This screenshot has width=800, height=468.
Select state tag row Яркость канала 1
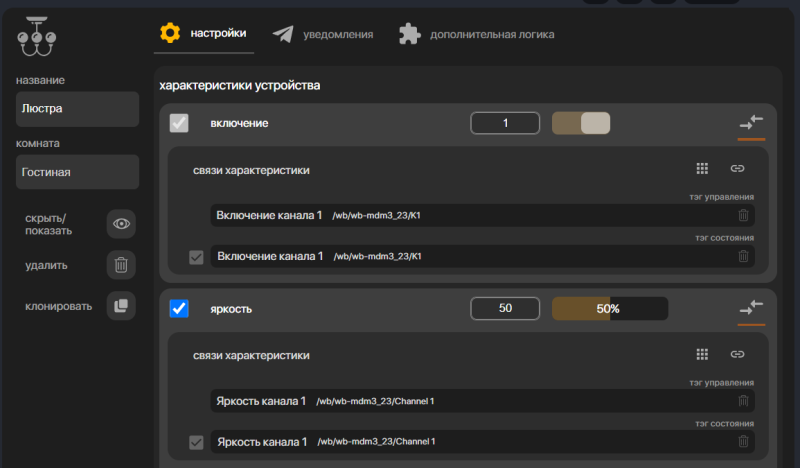pos(482,441)
